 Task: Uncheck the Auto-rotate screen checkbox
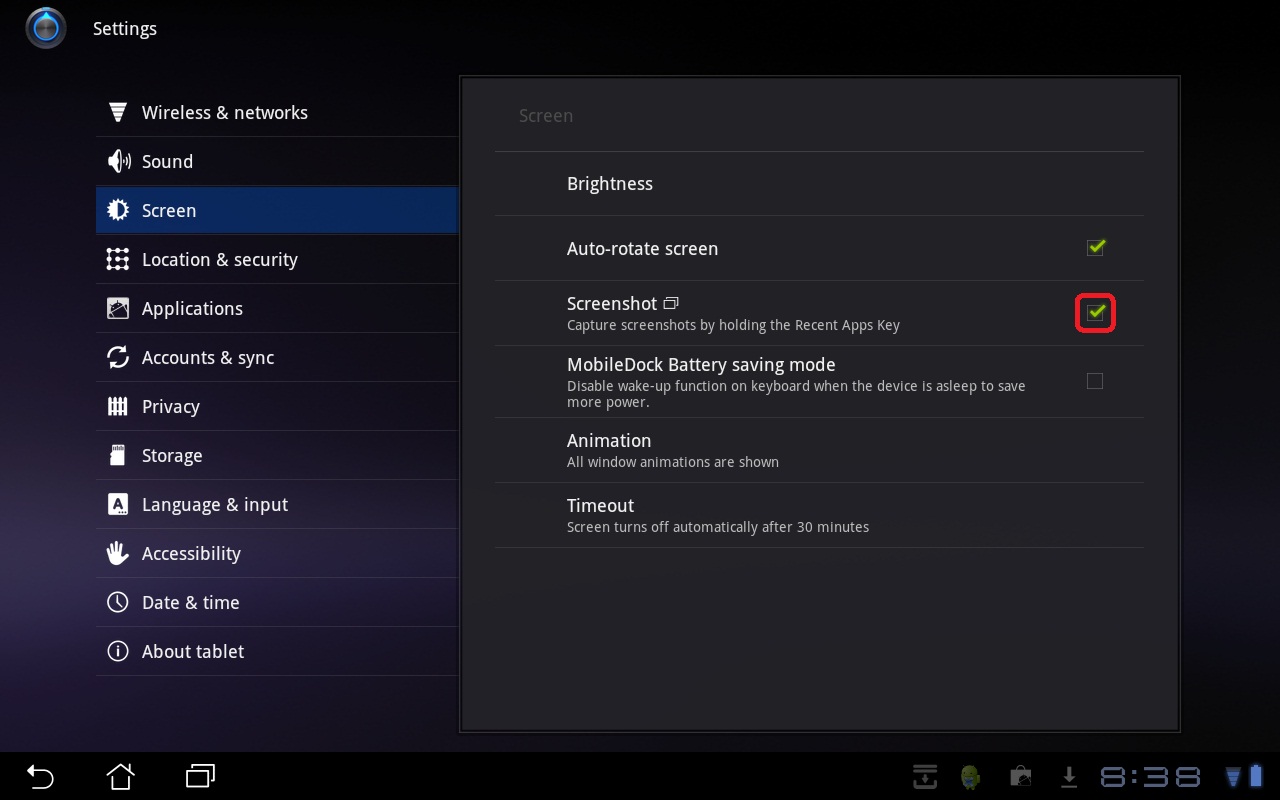1095,247
